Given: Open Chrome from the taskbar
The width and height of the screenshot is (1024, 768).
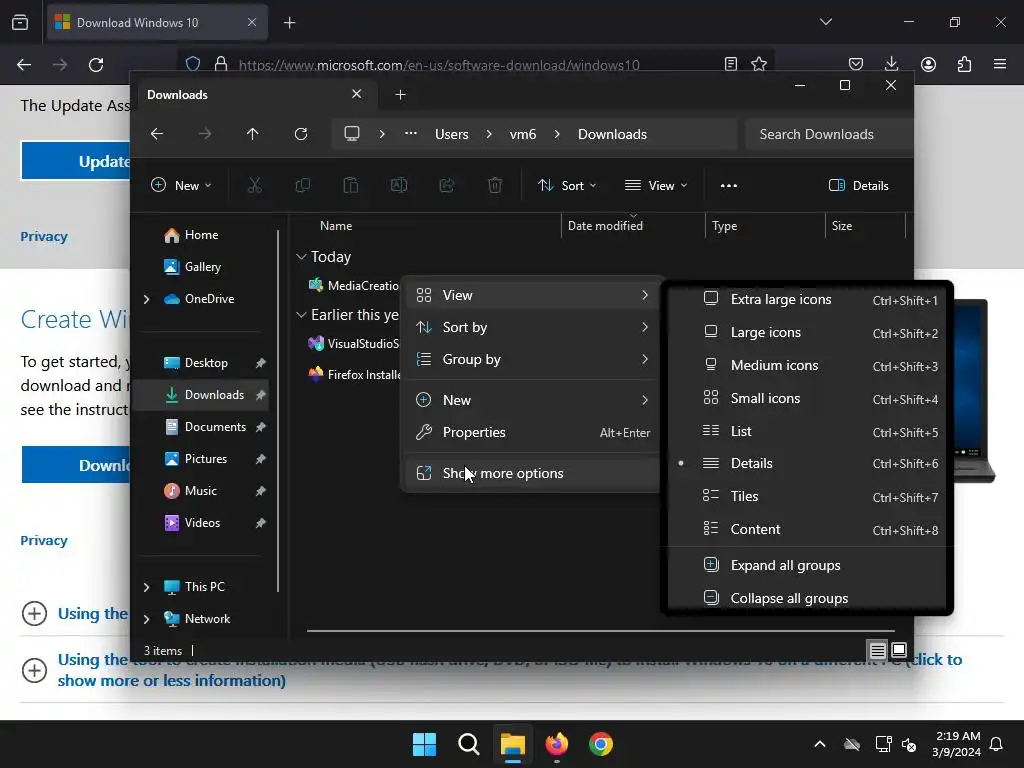Looking at the screenshot, I should click(x=601, y=744).
